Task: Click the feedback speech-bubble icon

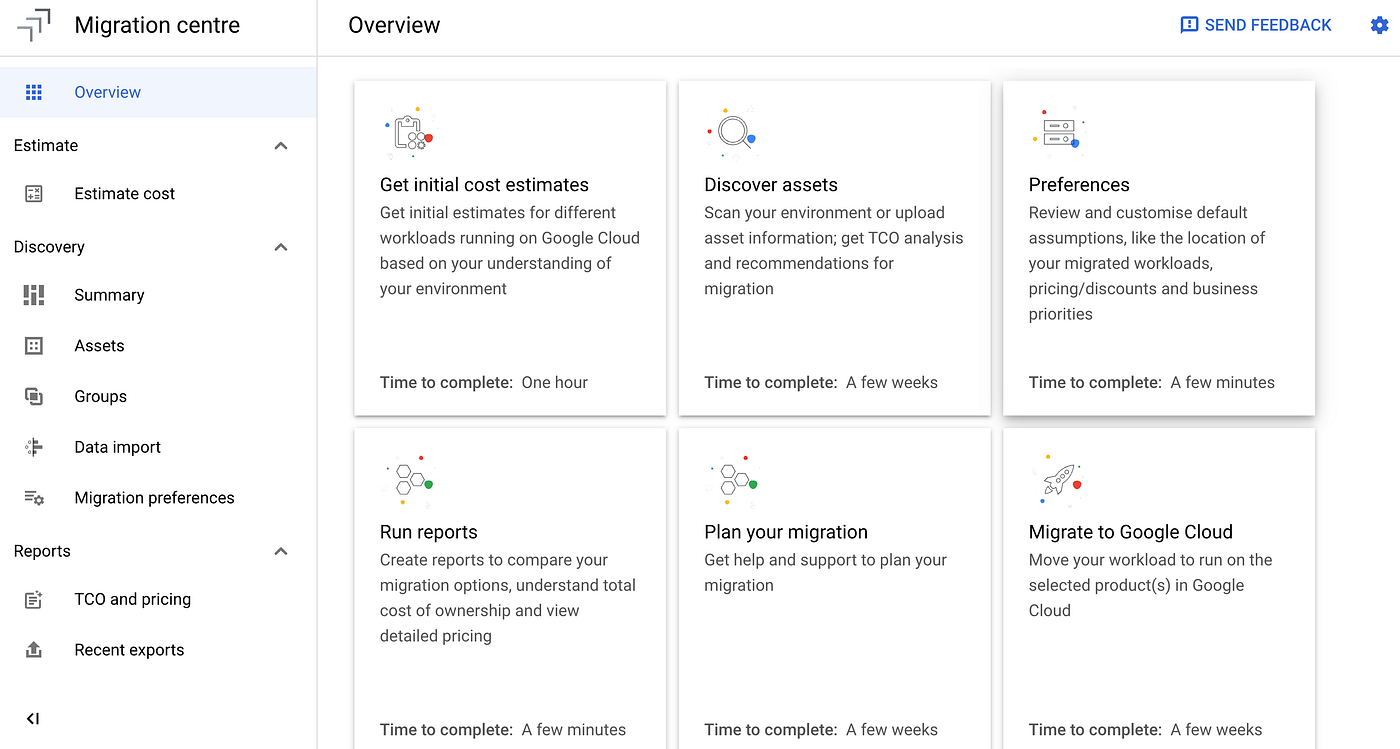Action: pos(1187,24)
